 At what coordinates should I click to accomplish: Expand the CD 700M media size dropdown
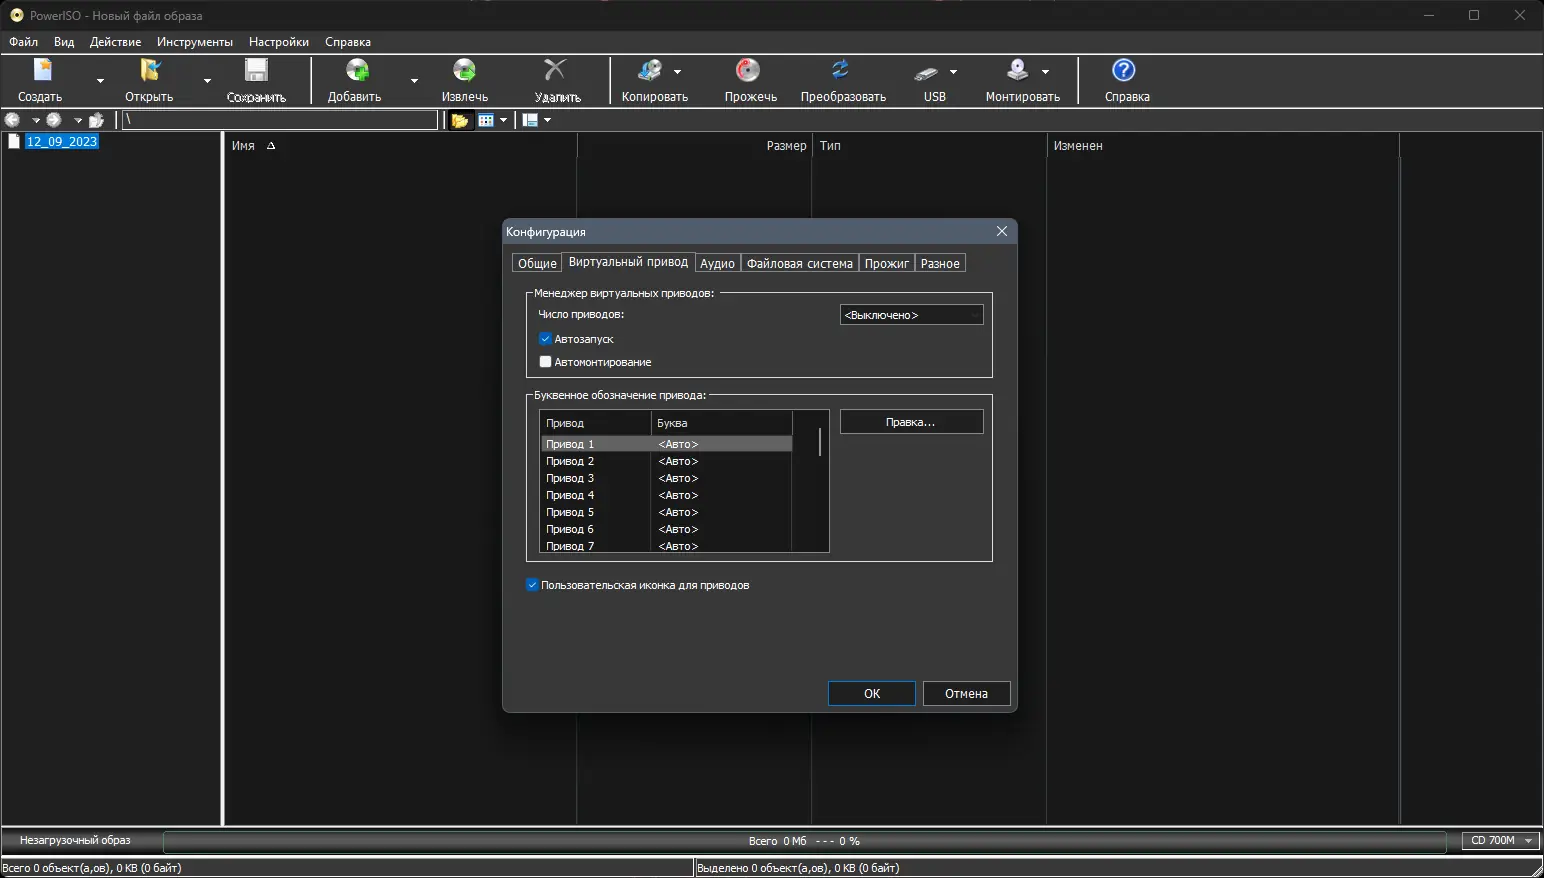point(1501,841)
